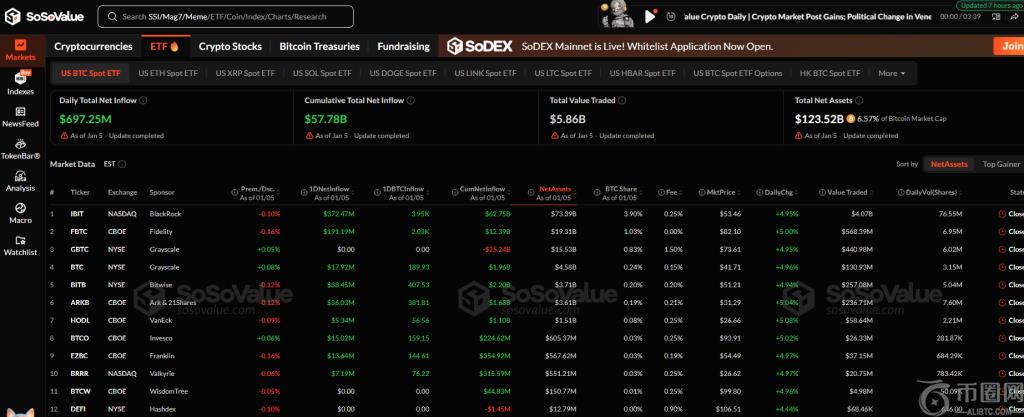Click the $697.25M daily inflow value
1024x417 pixels.
click(85, 119)
